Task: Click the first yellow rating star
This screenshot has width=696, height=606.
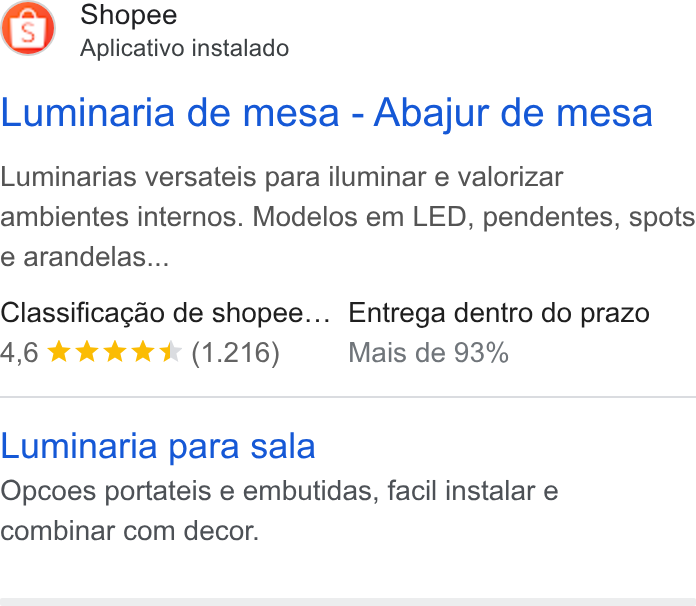Action: coord(59,352)
